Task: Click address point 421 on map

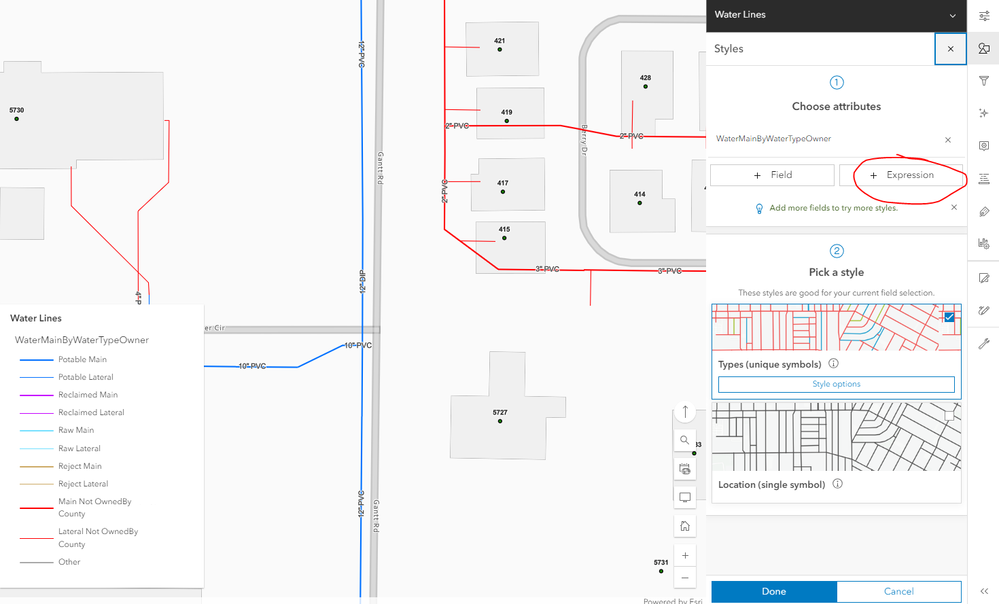Action: [500, 49]
